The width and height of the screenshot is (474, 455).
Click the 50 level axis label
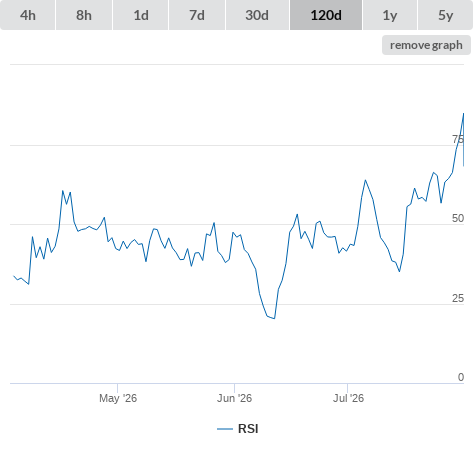pos(458,218)
